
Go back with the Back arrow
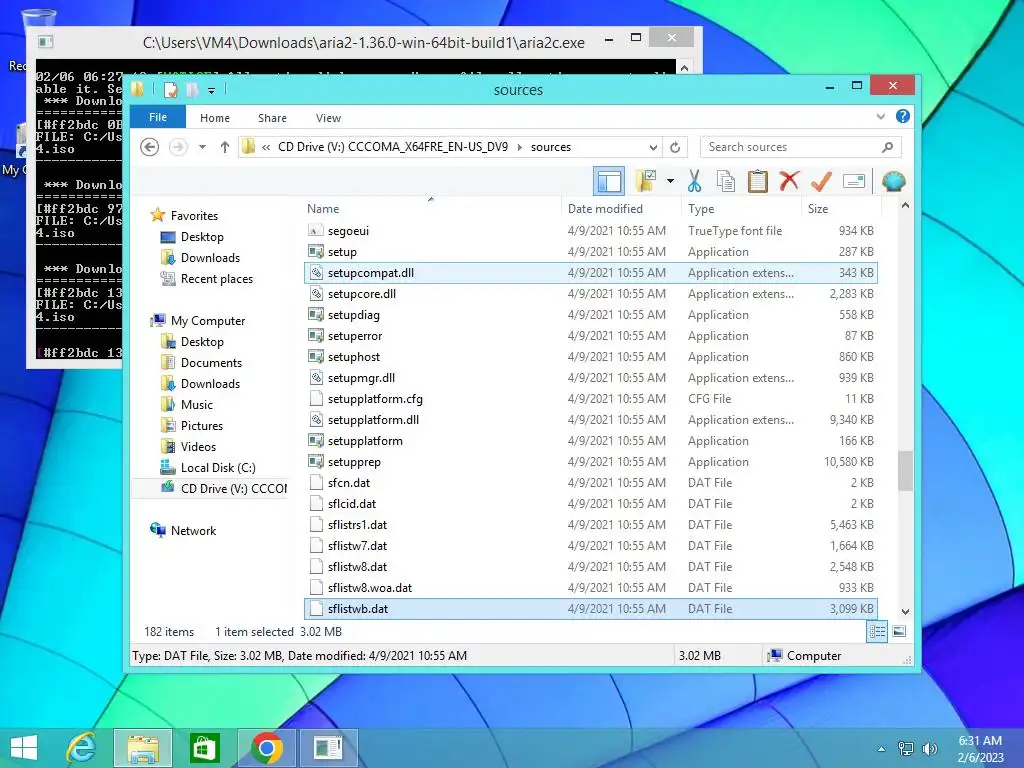point(150,147)
